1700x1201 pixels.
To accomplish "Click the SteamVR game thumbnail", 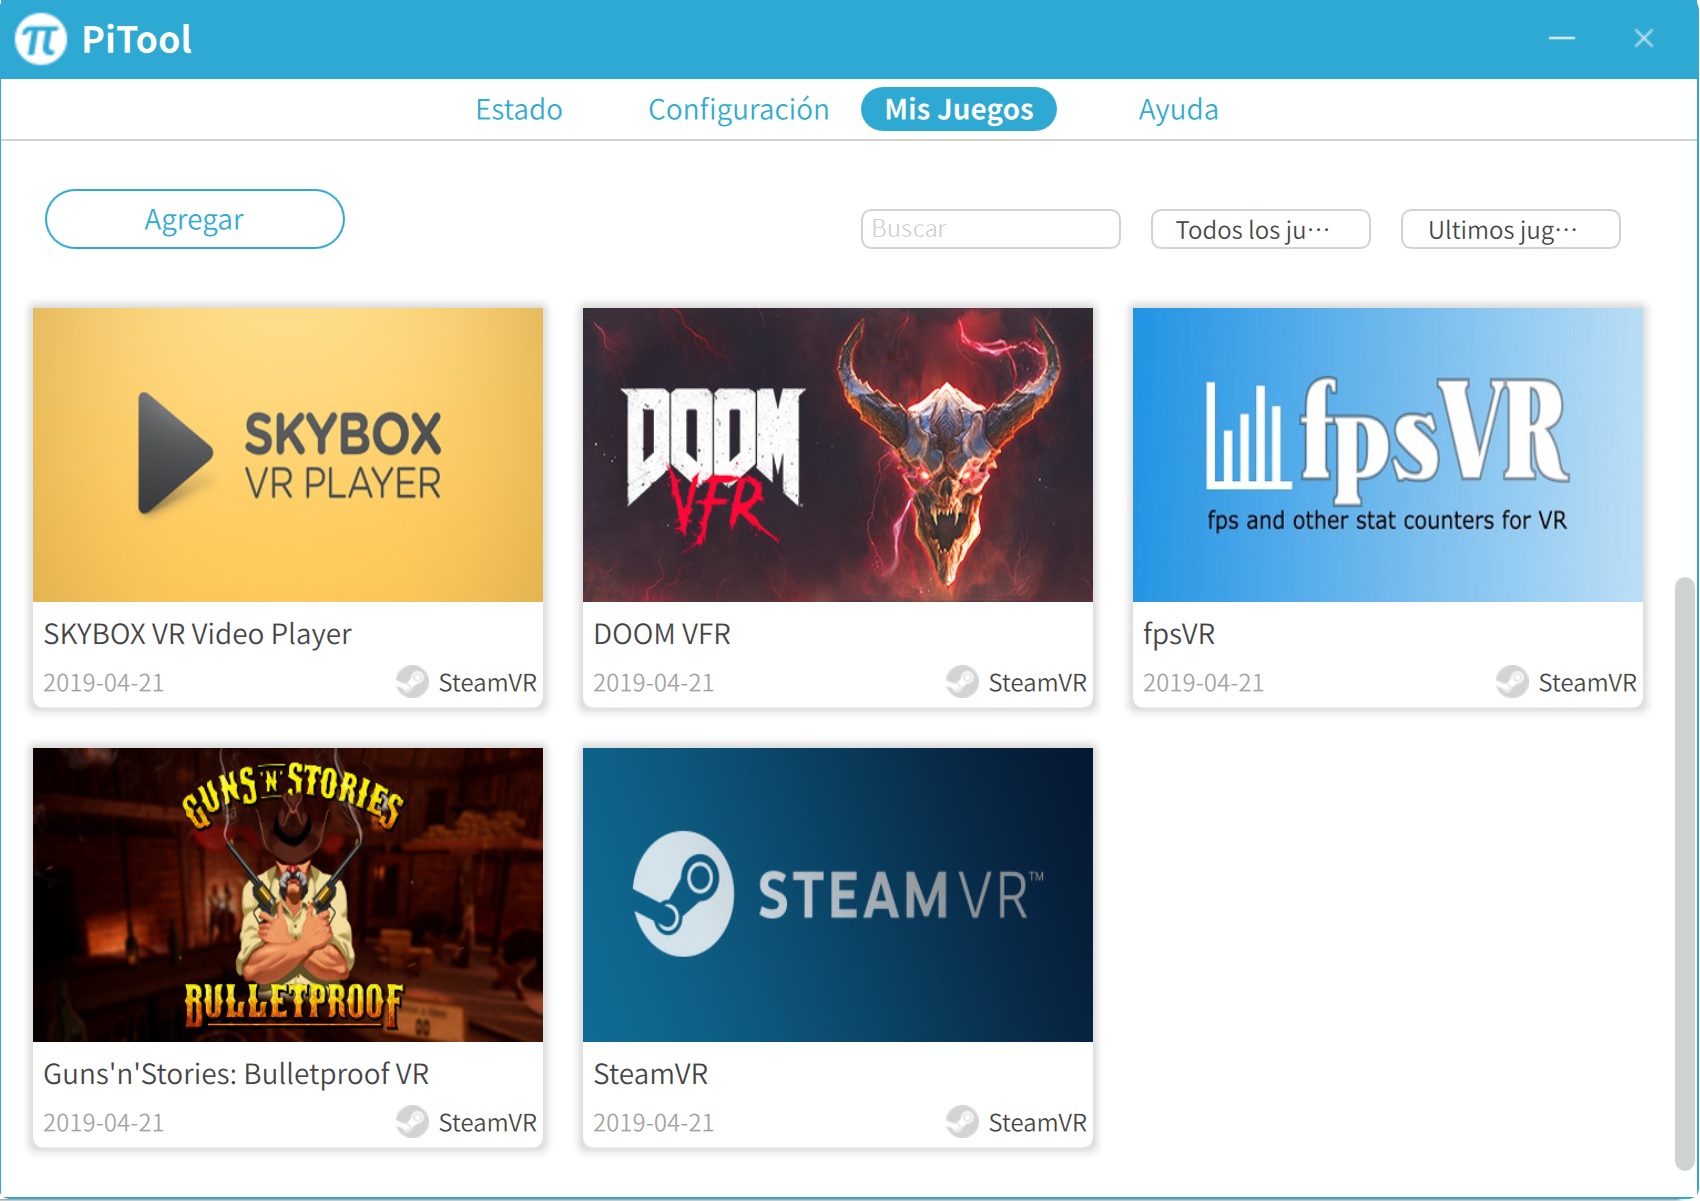I will pos(838,895).
